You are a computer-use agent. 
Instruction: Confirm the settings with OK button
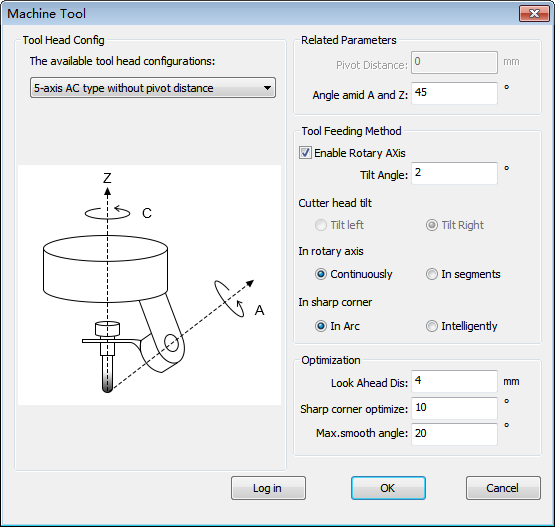click(x=388, y=488)
